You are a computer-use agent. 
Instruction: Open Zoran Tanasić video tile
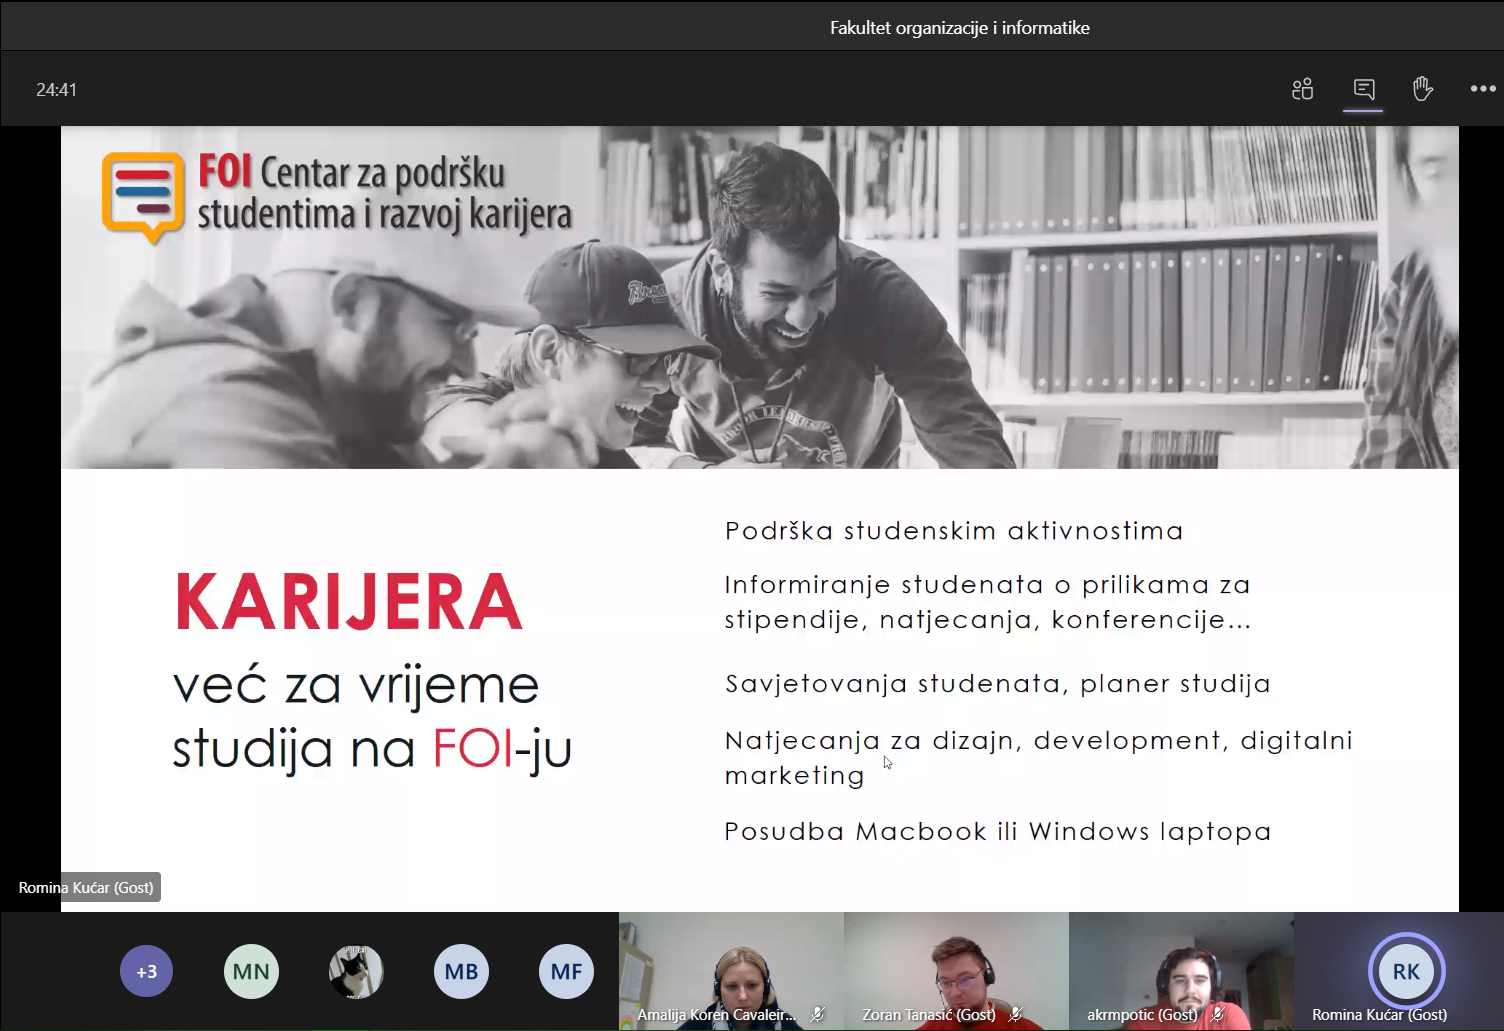tap(956, 971)
